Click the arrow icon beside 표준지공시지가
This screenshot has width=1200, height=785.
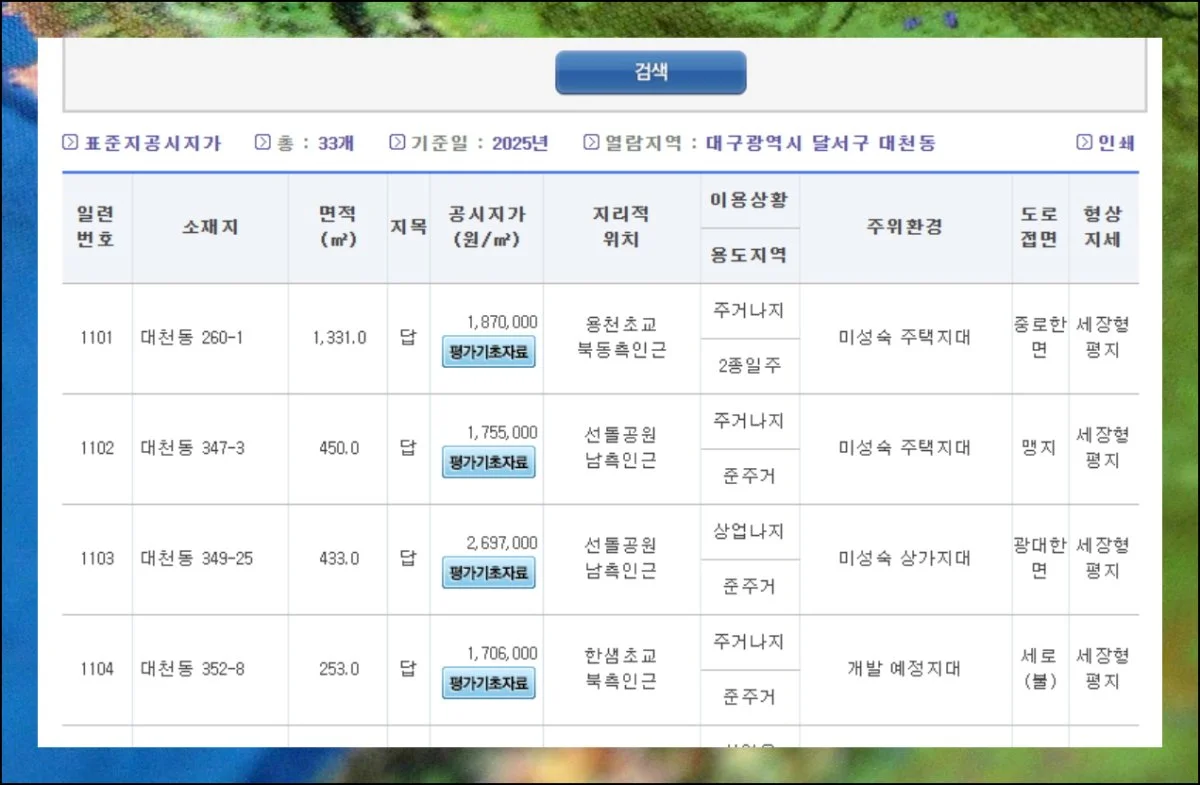[x=70, y=143]
